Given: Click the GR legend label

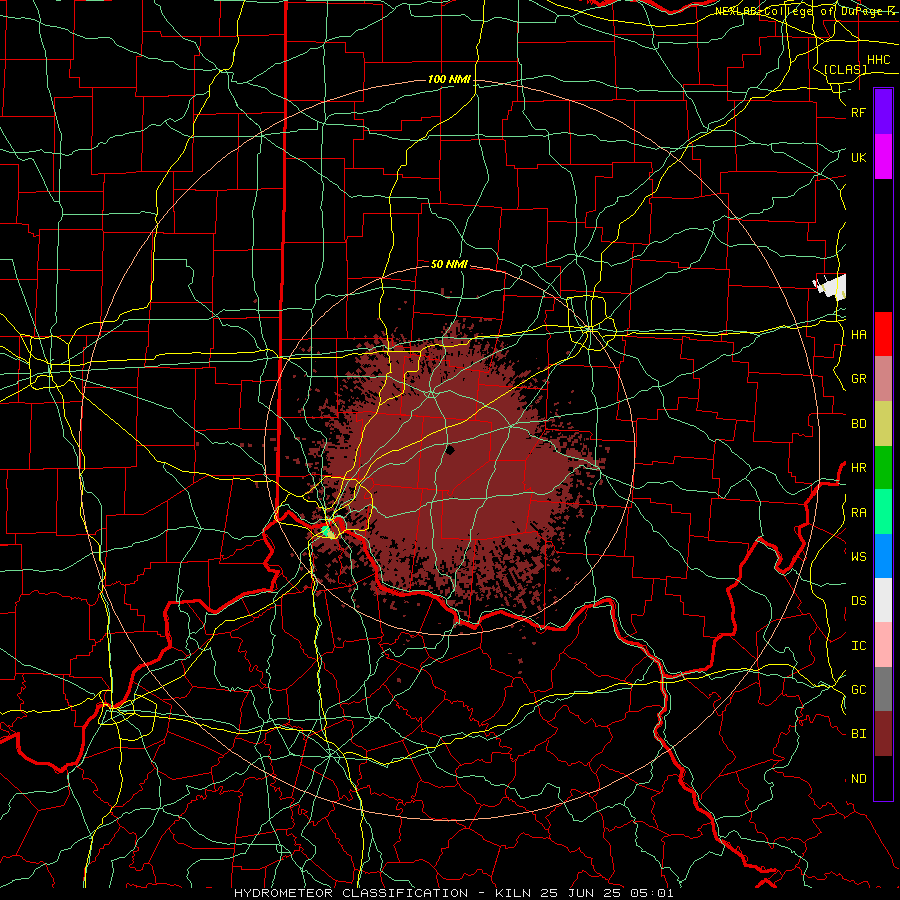Looking at the screenshot, I should tap(859, 379).
